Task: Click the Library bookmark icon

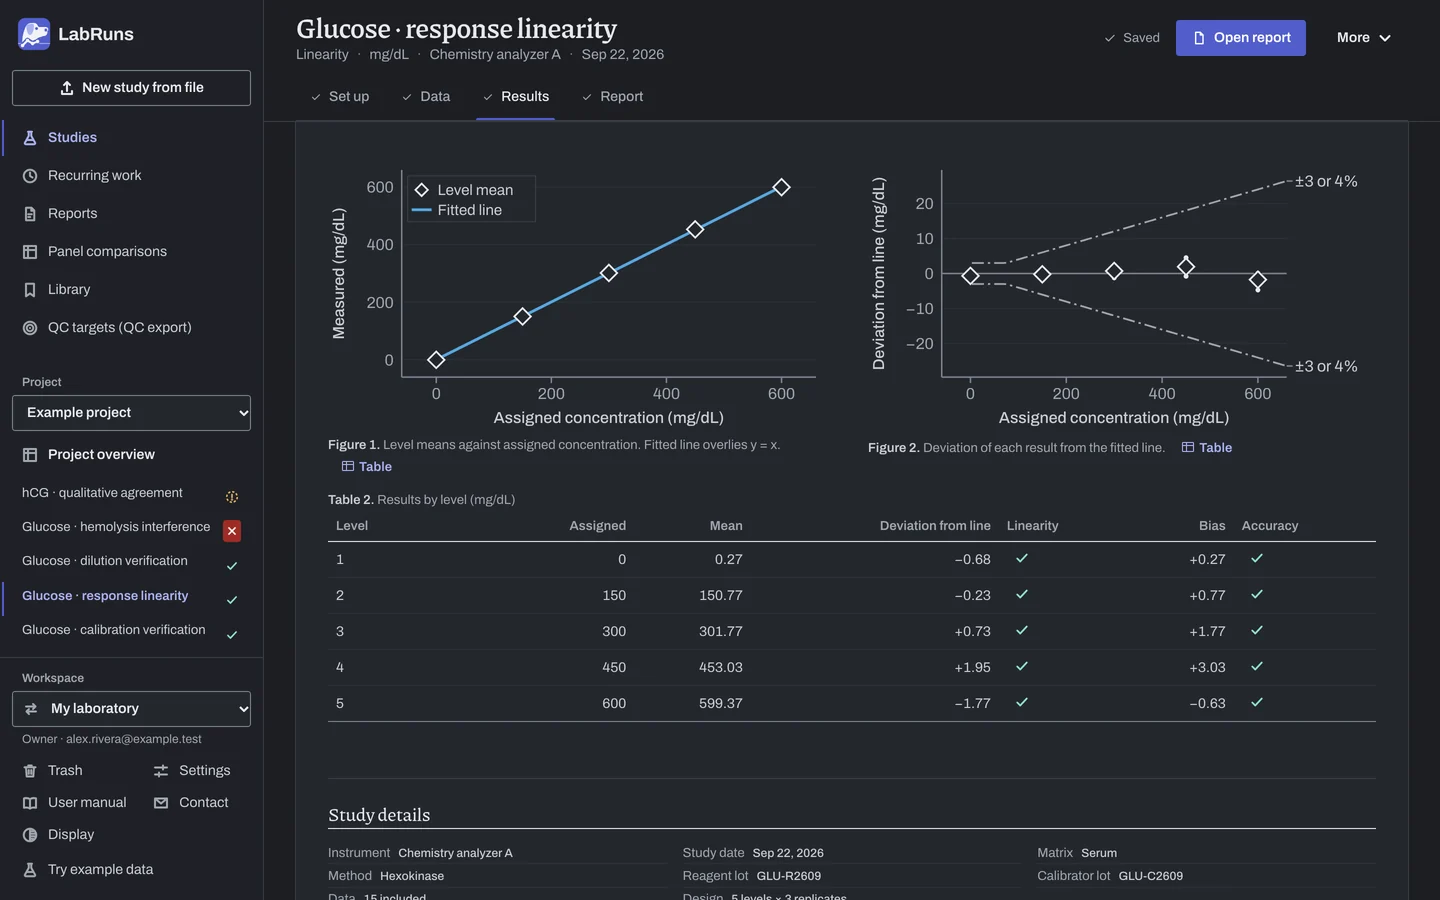Action: click(30, 290)
